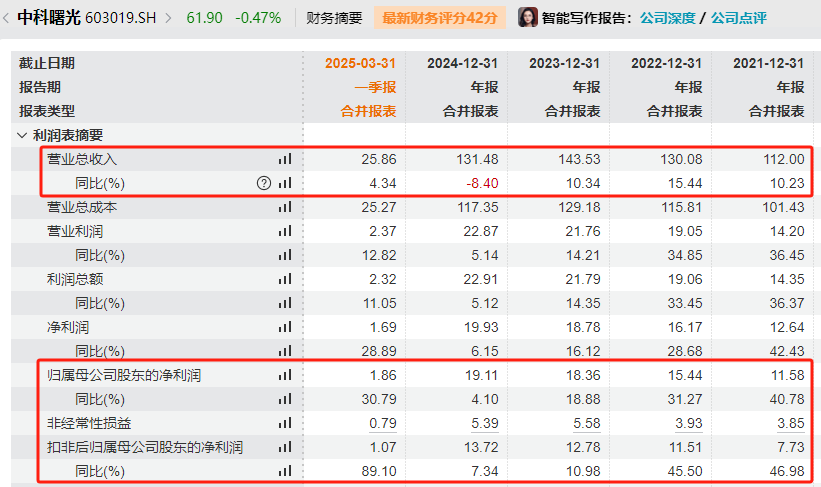The image size is (821, 487).
Task: Open the 公司深度 report link
Action: click(x=668, y=18)
